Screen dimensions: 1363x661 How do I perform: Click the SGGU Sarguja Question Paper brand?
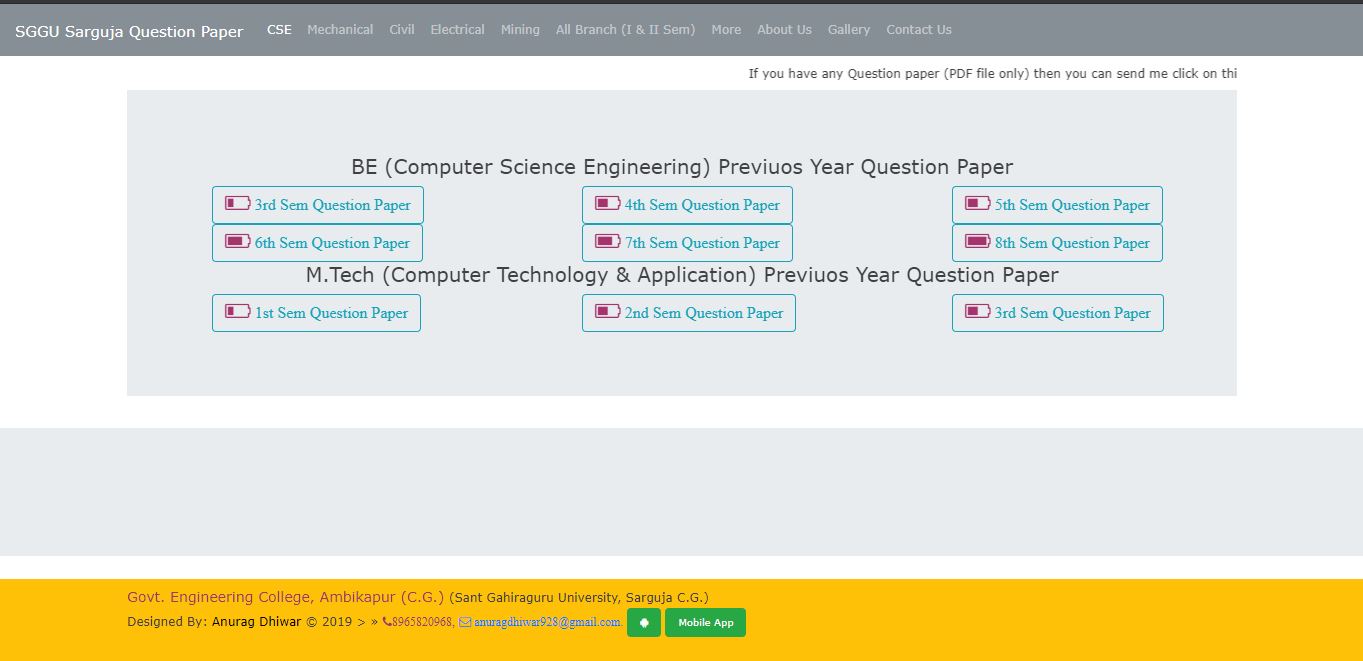tap(129, 31)
